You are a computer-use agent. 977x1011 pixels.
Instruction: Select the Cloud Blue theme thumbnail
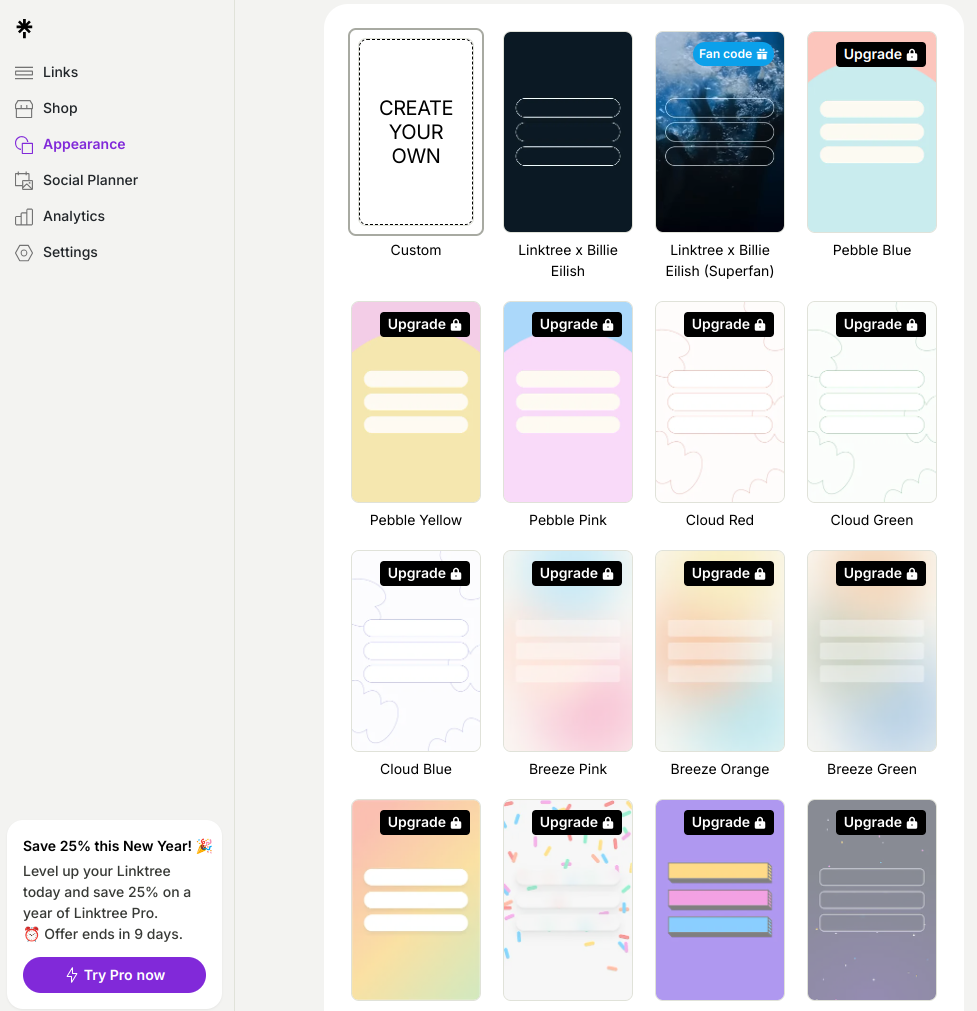pyautogui.click(x=416, y=651)
